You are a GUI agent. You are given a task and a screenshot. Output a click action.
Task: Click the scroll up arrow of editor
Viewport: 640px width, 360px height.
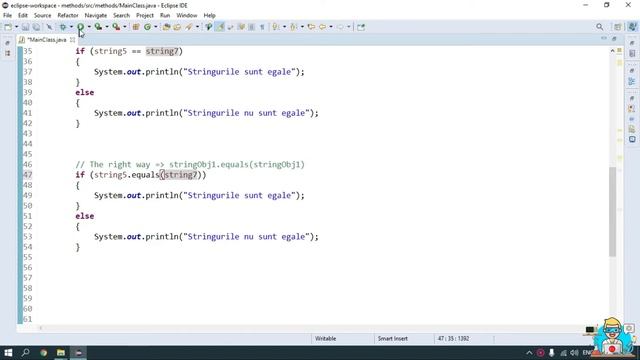(612, 51)
